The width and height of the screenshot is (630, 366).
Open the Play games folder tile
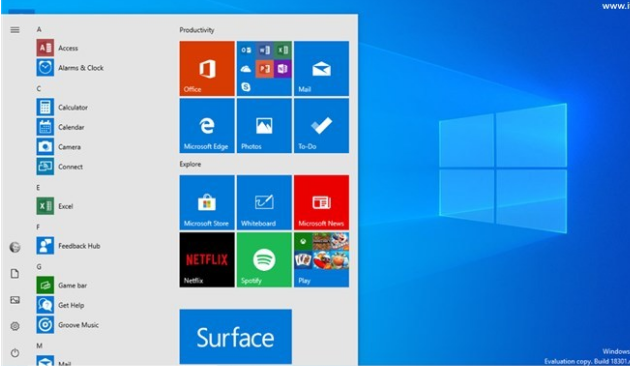coord(321,260)
